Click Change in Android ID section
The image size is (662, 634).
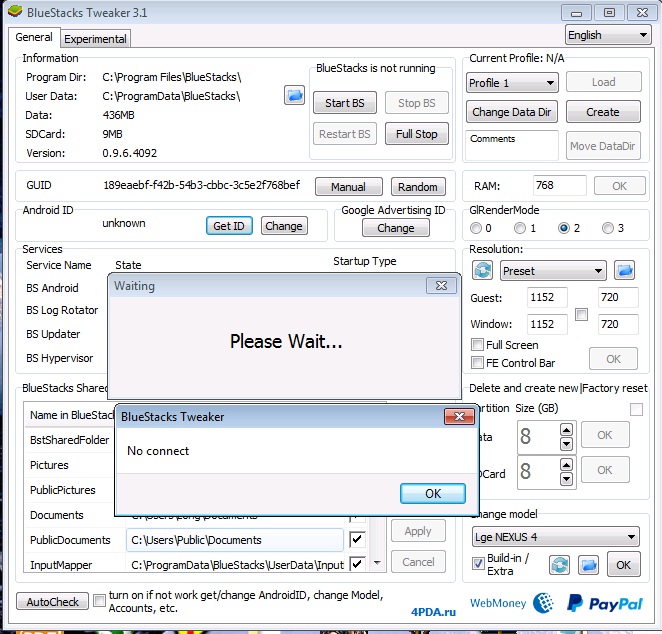284,226
